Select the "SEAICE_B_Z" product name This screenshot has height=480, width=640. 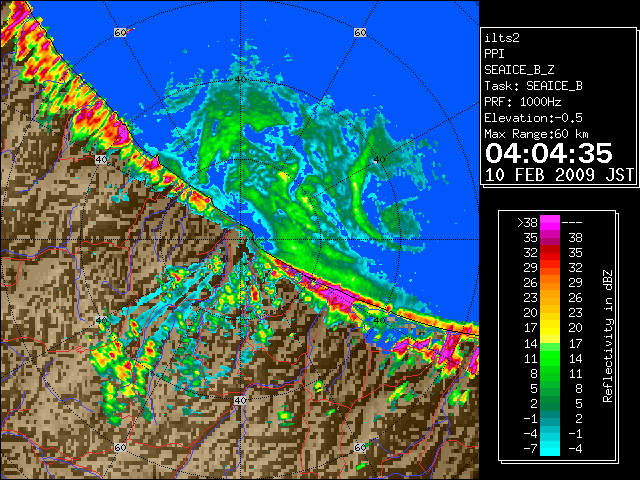(519, 70)
